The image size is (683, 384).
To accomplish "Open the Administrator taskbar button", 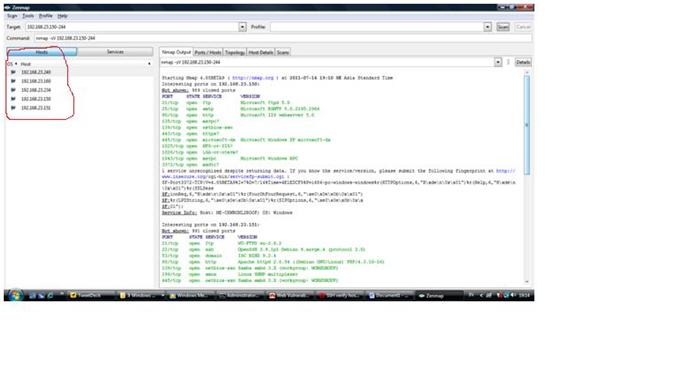I will (240, 295).
